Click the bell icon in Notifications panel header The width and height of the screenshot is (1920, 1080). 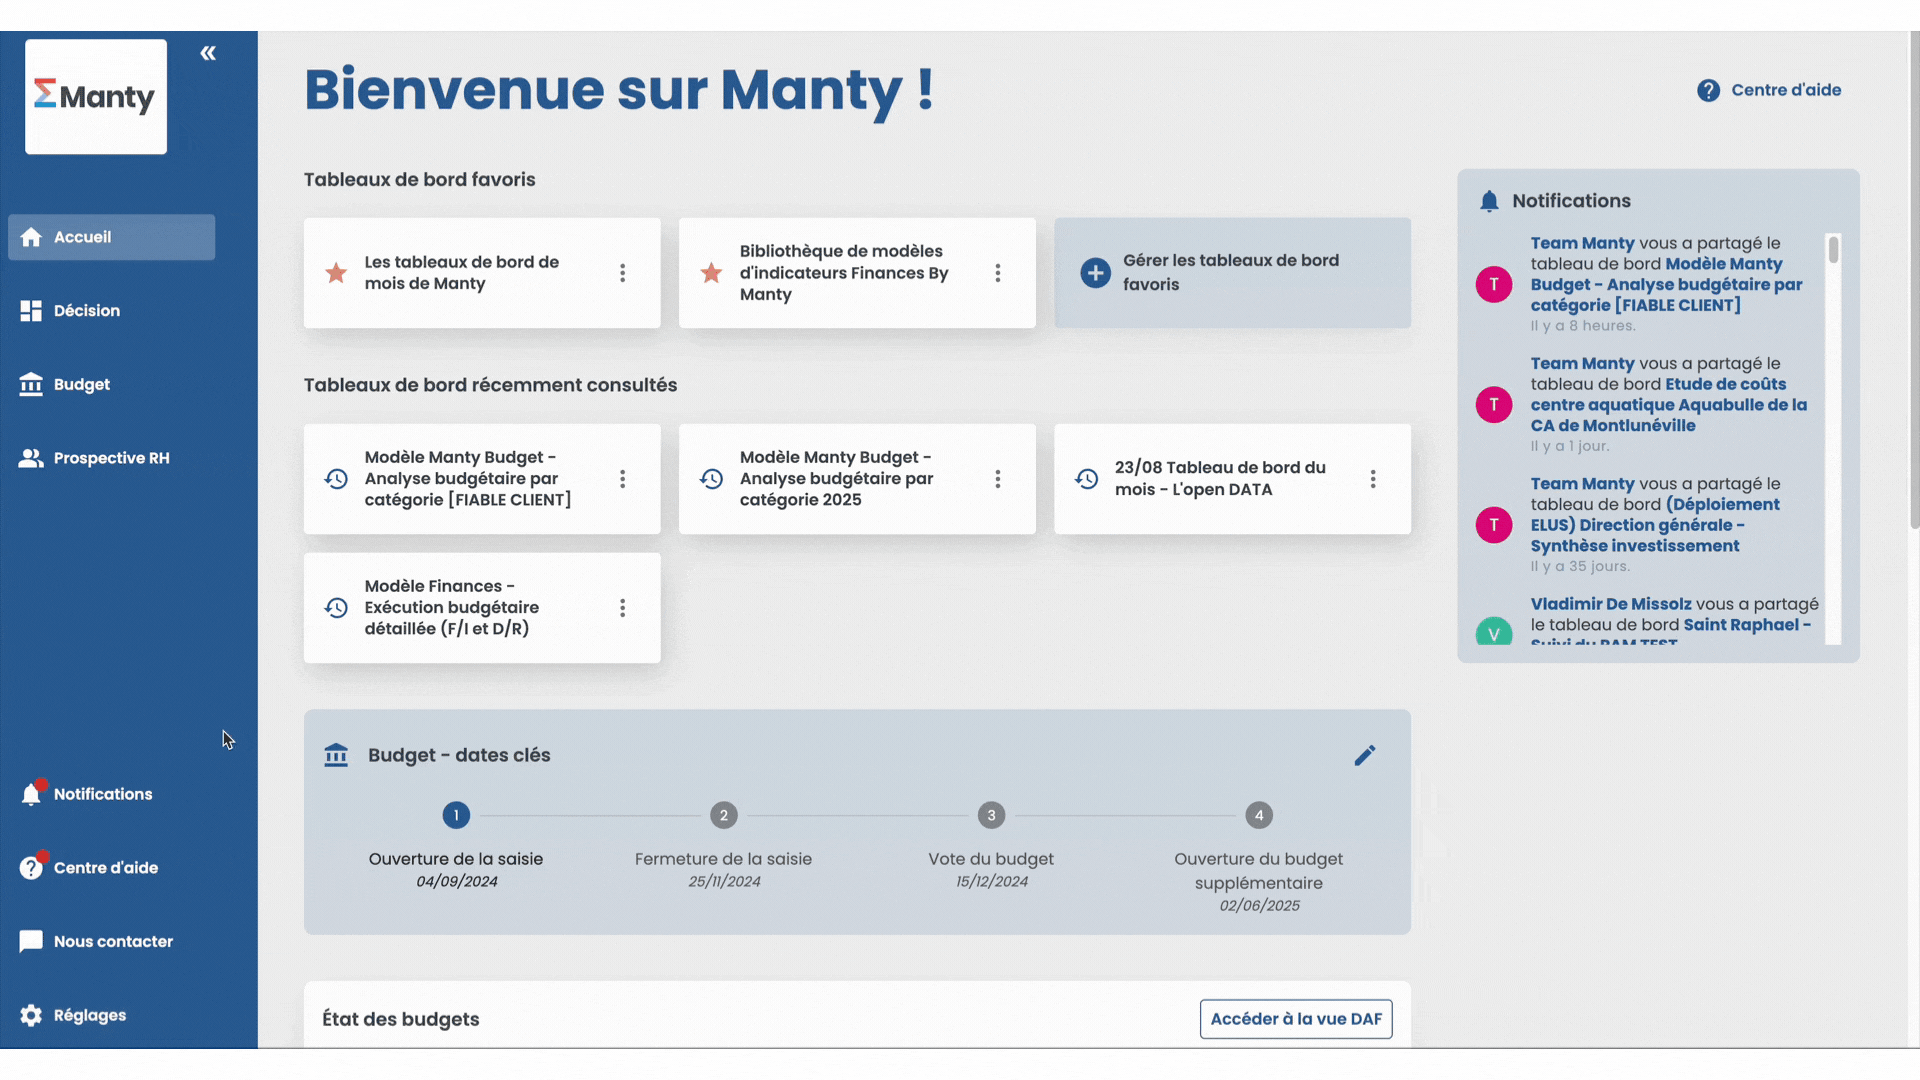(x=1489, y=201)
